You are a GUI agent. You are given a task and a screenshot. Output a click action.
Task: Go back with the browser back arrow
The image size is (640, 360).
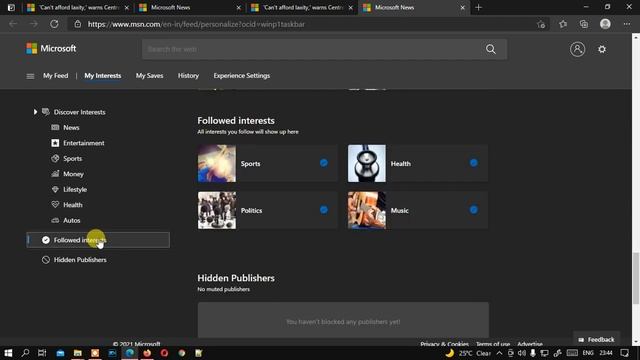pyautogui.click(x=13, y=24)
